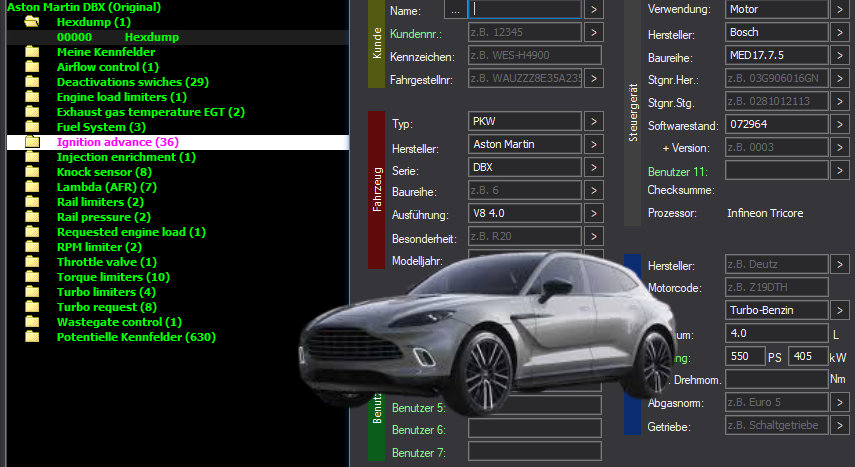Click the Benutzer 7 input field

(535, 451)
